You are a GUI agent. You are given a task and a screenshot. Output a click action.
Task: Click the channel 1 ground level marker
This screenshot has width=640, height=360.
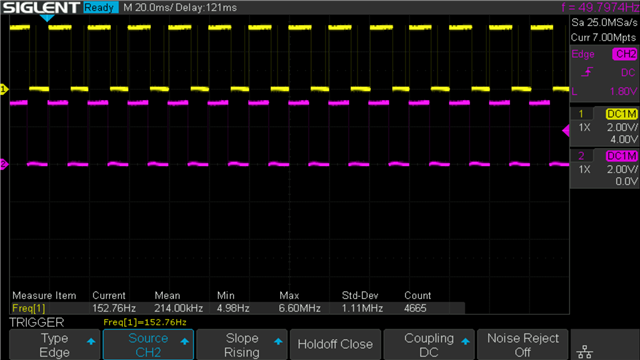click(4, 89)
